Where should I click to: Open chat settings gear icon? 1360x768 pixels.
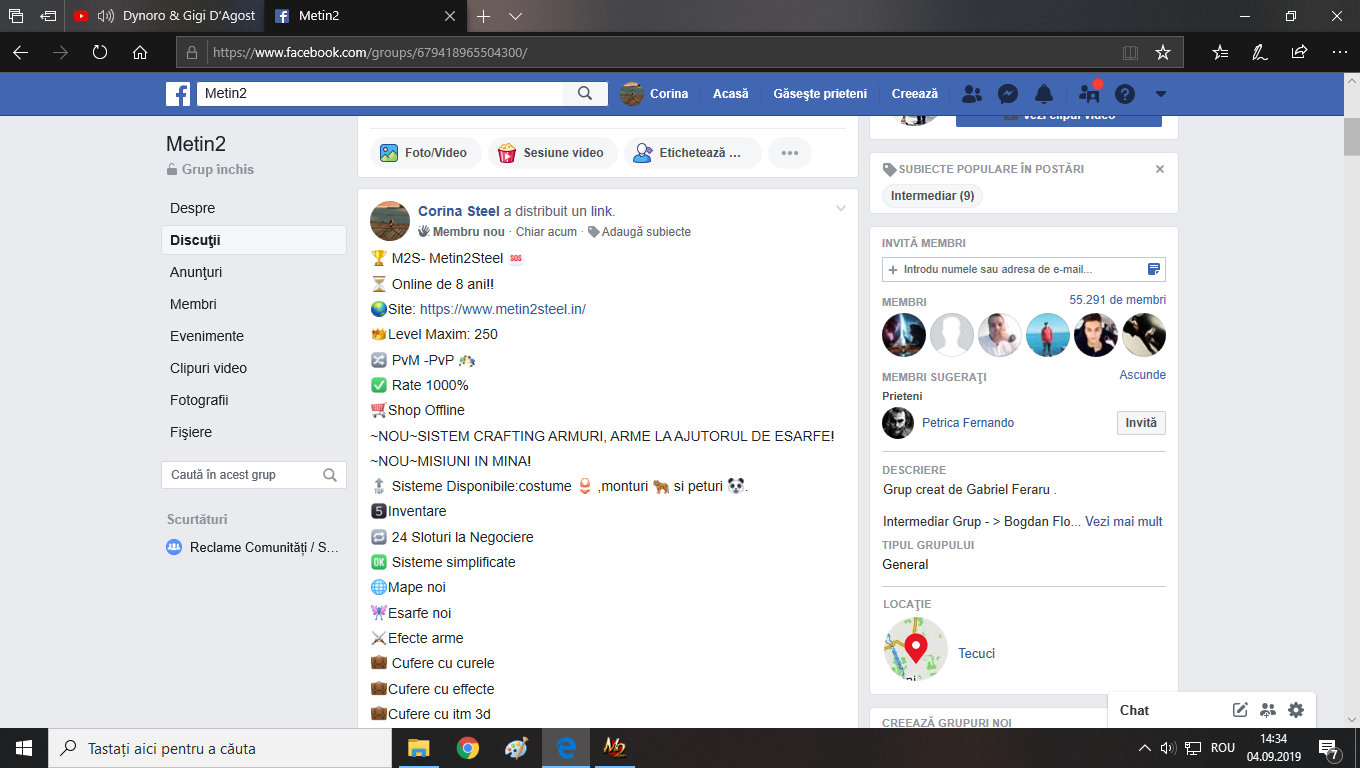click(1296, 710)
